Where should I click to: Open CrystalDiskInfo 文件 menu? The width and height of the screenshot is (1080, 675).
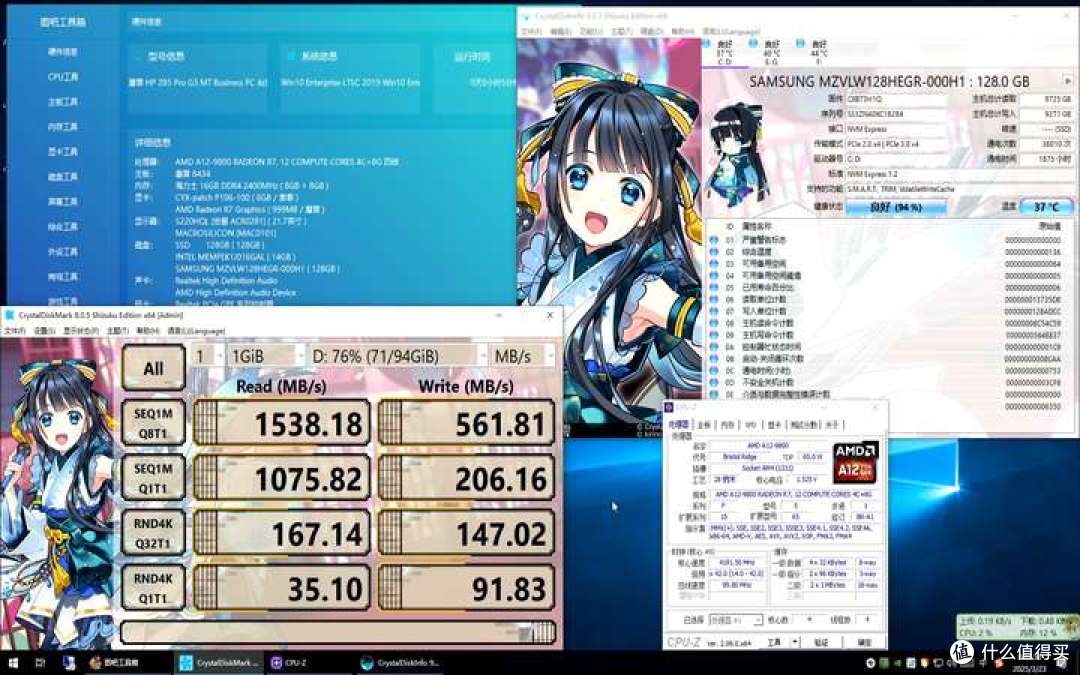pos(530,32)
